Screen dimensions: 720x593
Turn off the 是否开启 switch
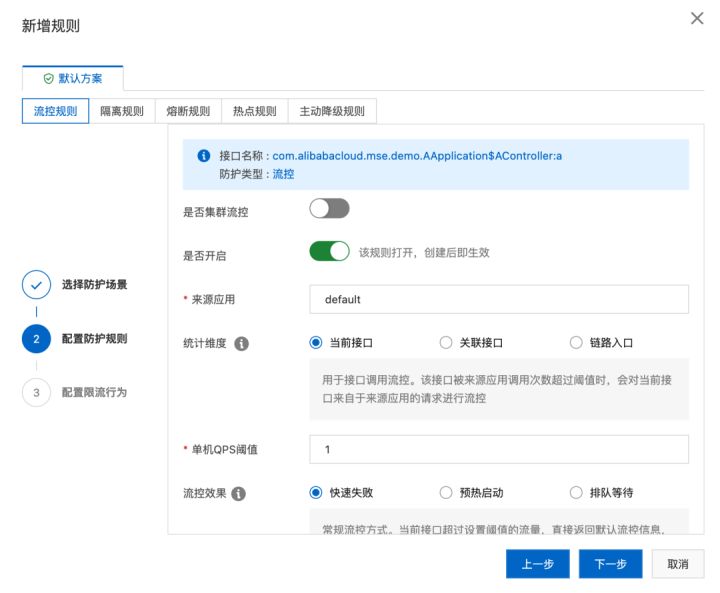pyautogui.click(x=329, y=252)
